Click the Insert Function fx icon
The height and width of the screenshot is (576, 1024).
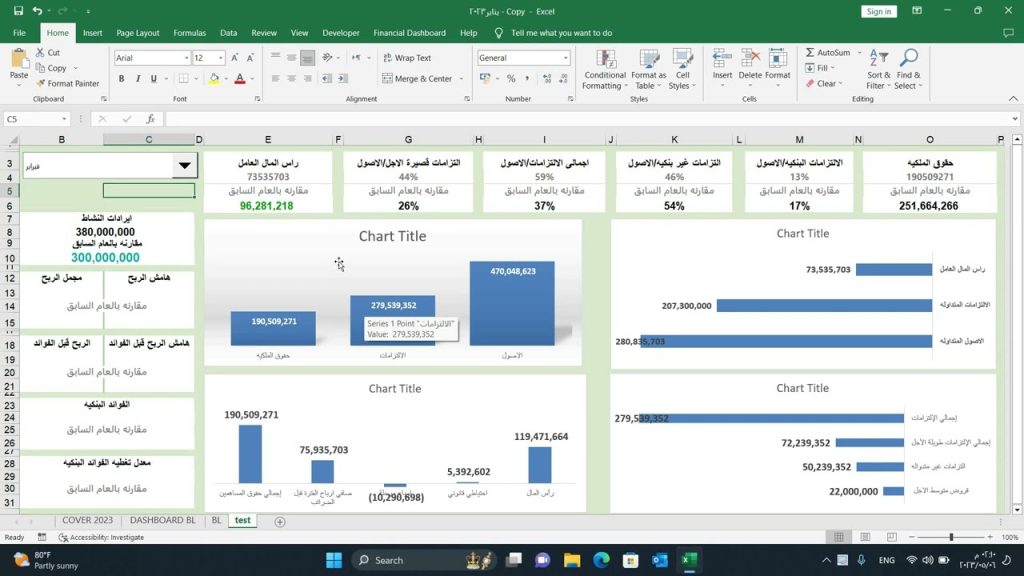(150, 119)
